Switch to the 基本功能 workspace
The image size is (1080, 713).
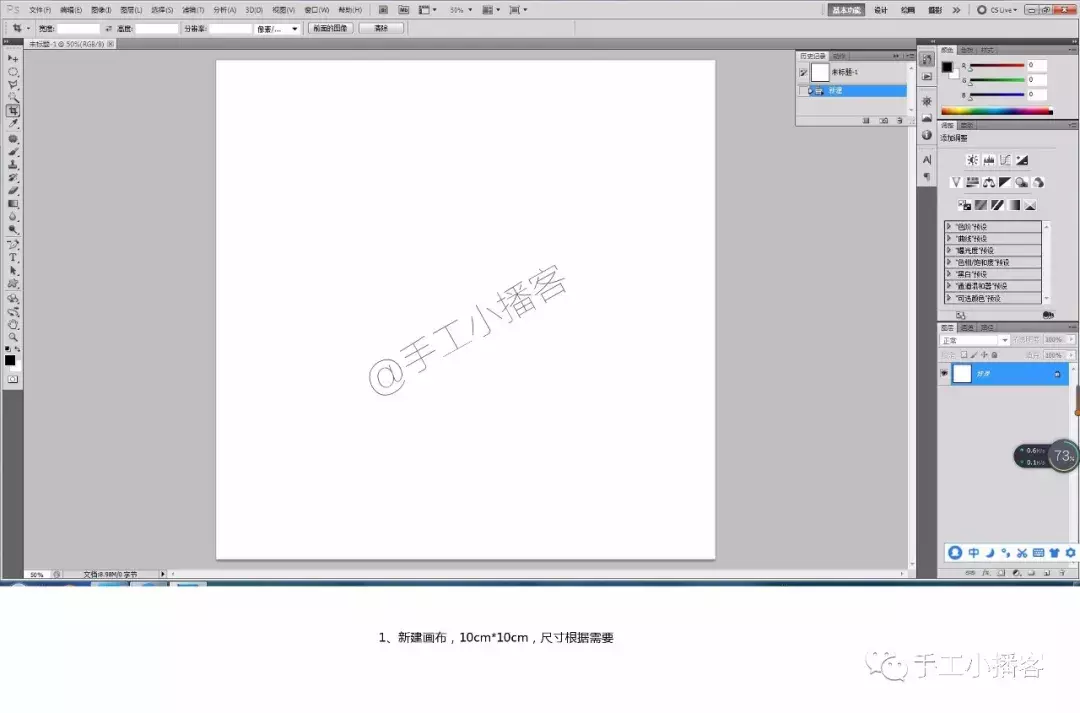tap(846, 10)
